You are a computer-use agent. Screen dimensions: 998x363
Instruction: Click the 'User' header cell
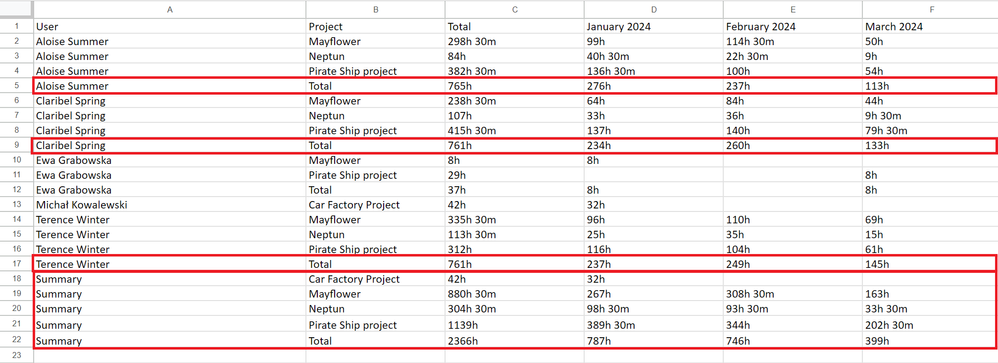coord(169,27)
